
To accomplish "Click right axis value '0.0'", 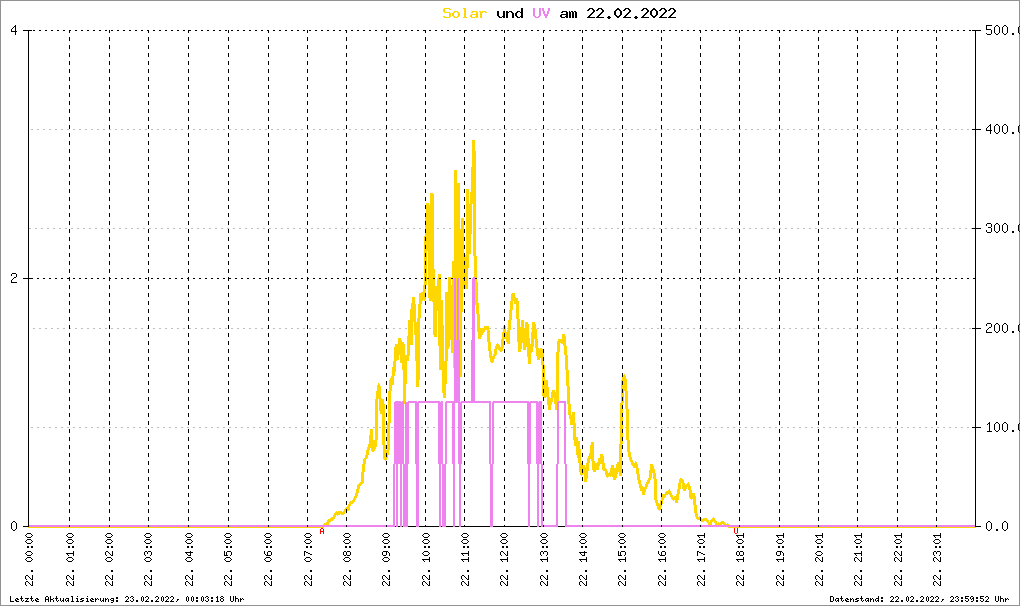I will (997, 526).
